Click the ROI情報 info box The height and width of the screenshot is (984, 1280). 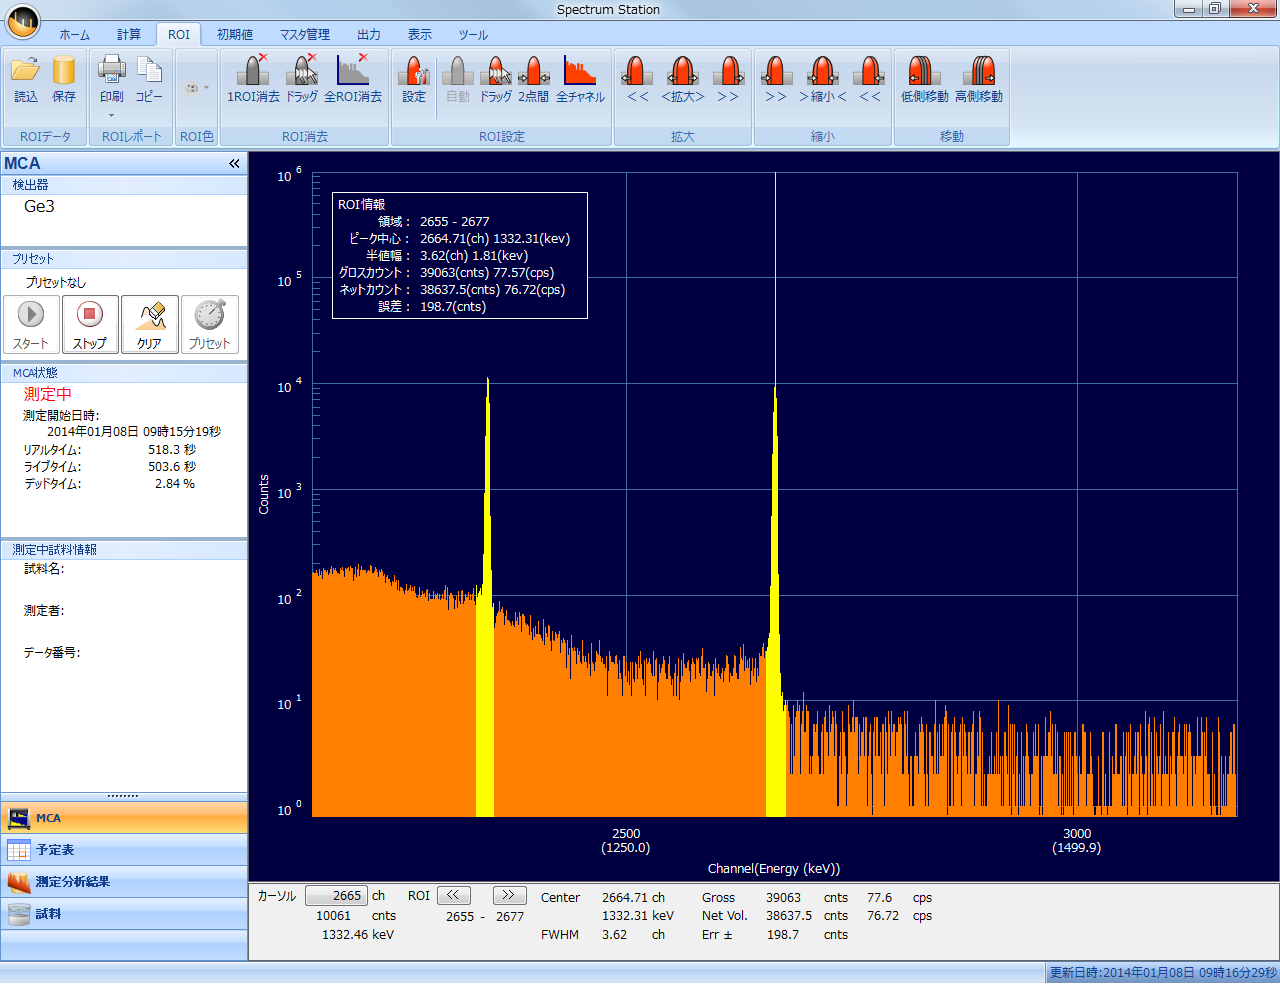(460, 256)
